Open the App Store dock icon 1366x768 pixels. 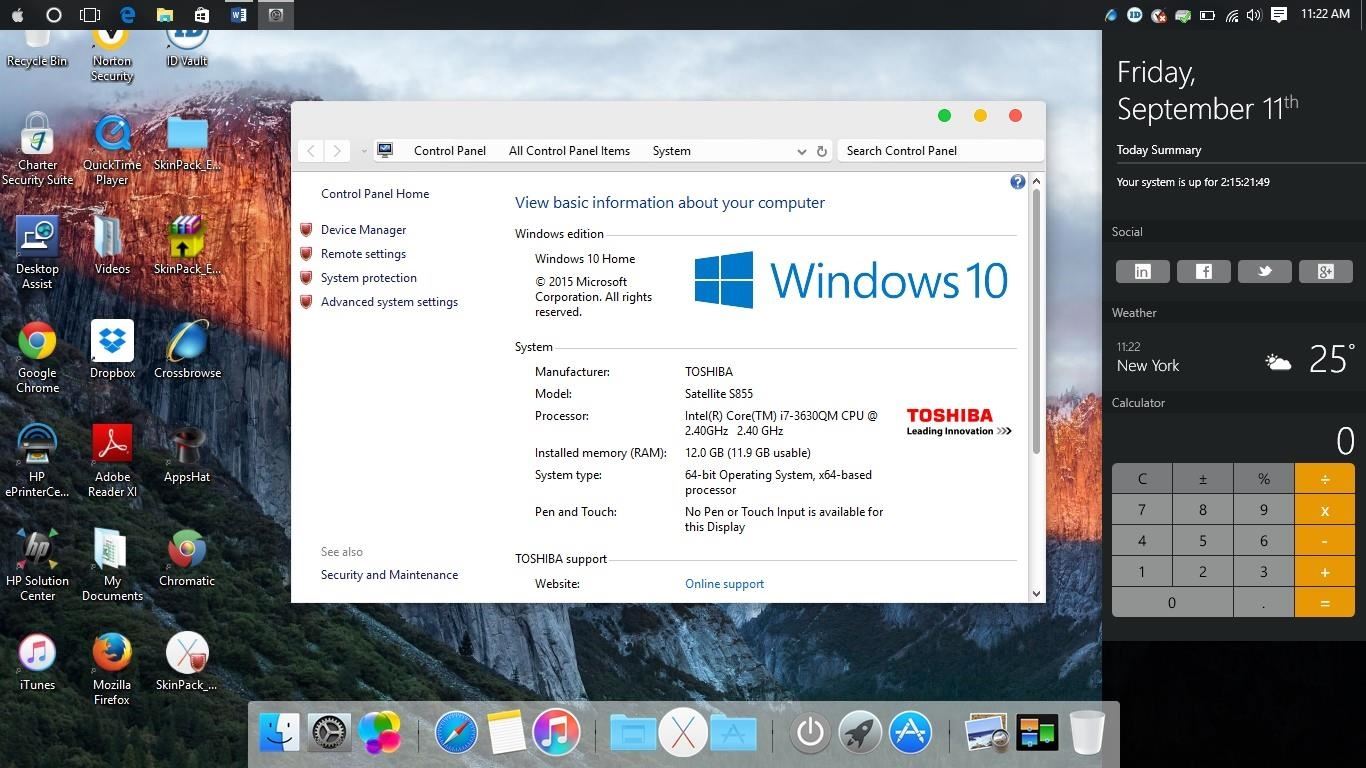(x=910, y=733)
